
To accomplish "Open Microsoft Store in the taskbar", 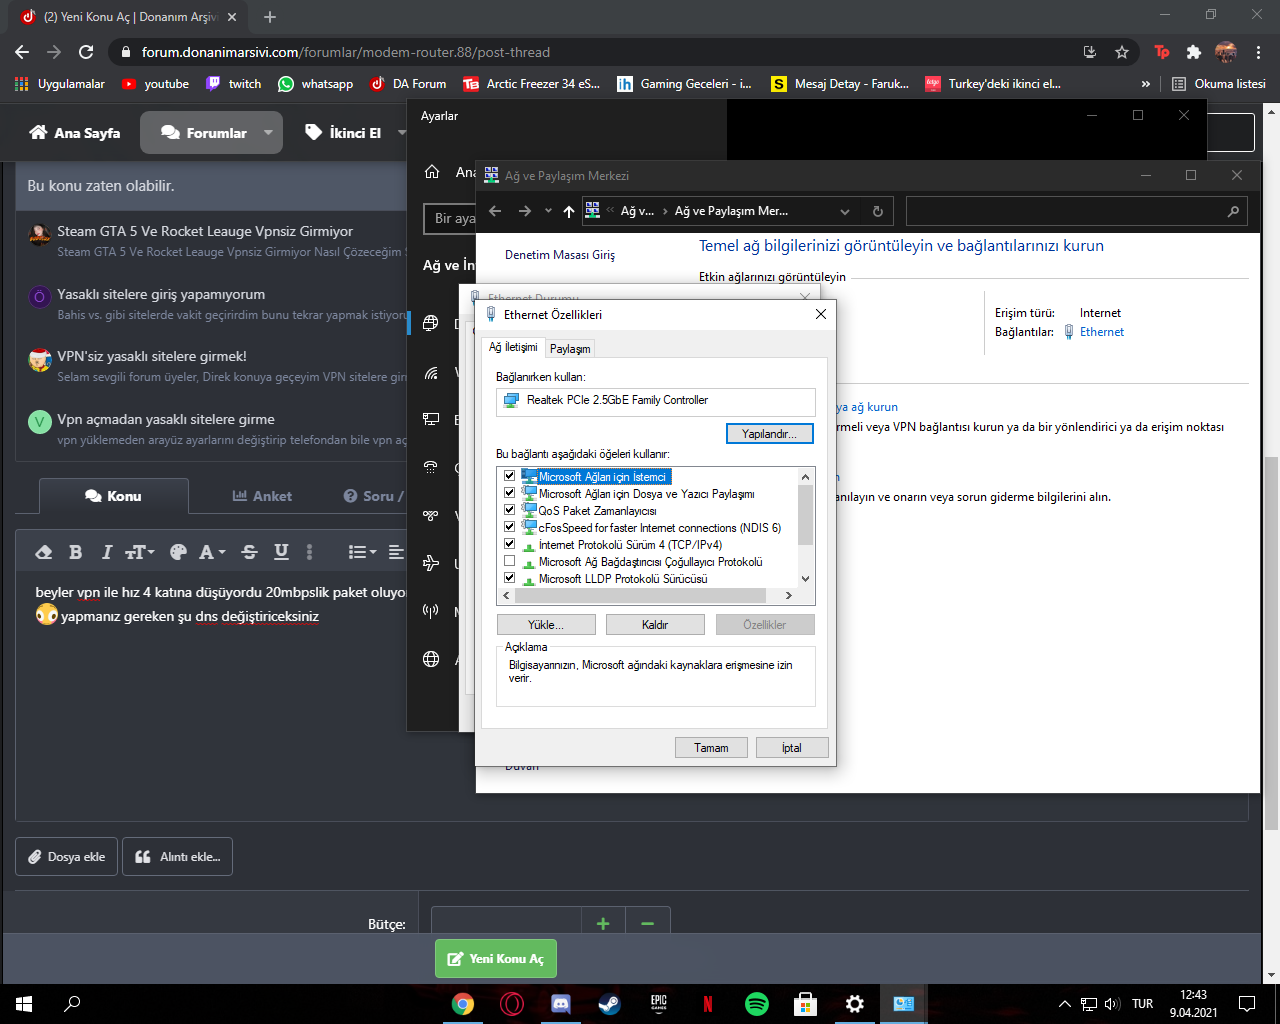I will point(805,1004).
